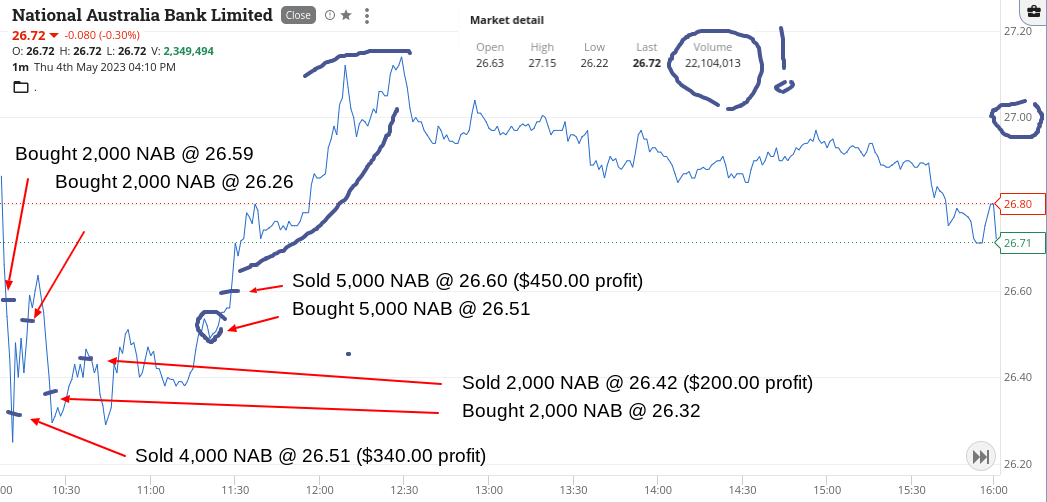Screen dimensions: 1047x502
Task: Click the Close button beside the stock title
Action: coord(298,15)
